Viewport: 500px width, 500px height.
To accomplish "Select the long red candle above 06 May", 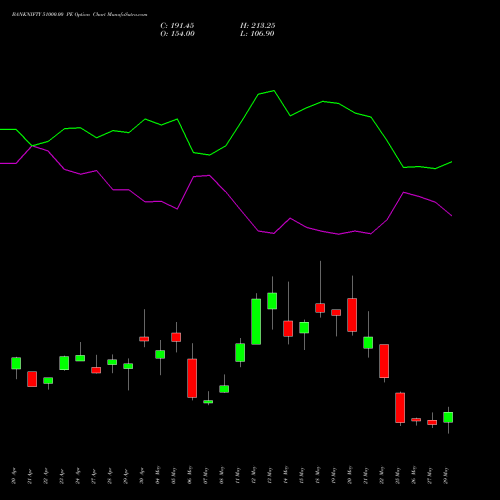I will (x=192, y=378).
